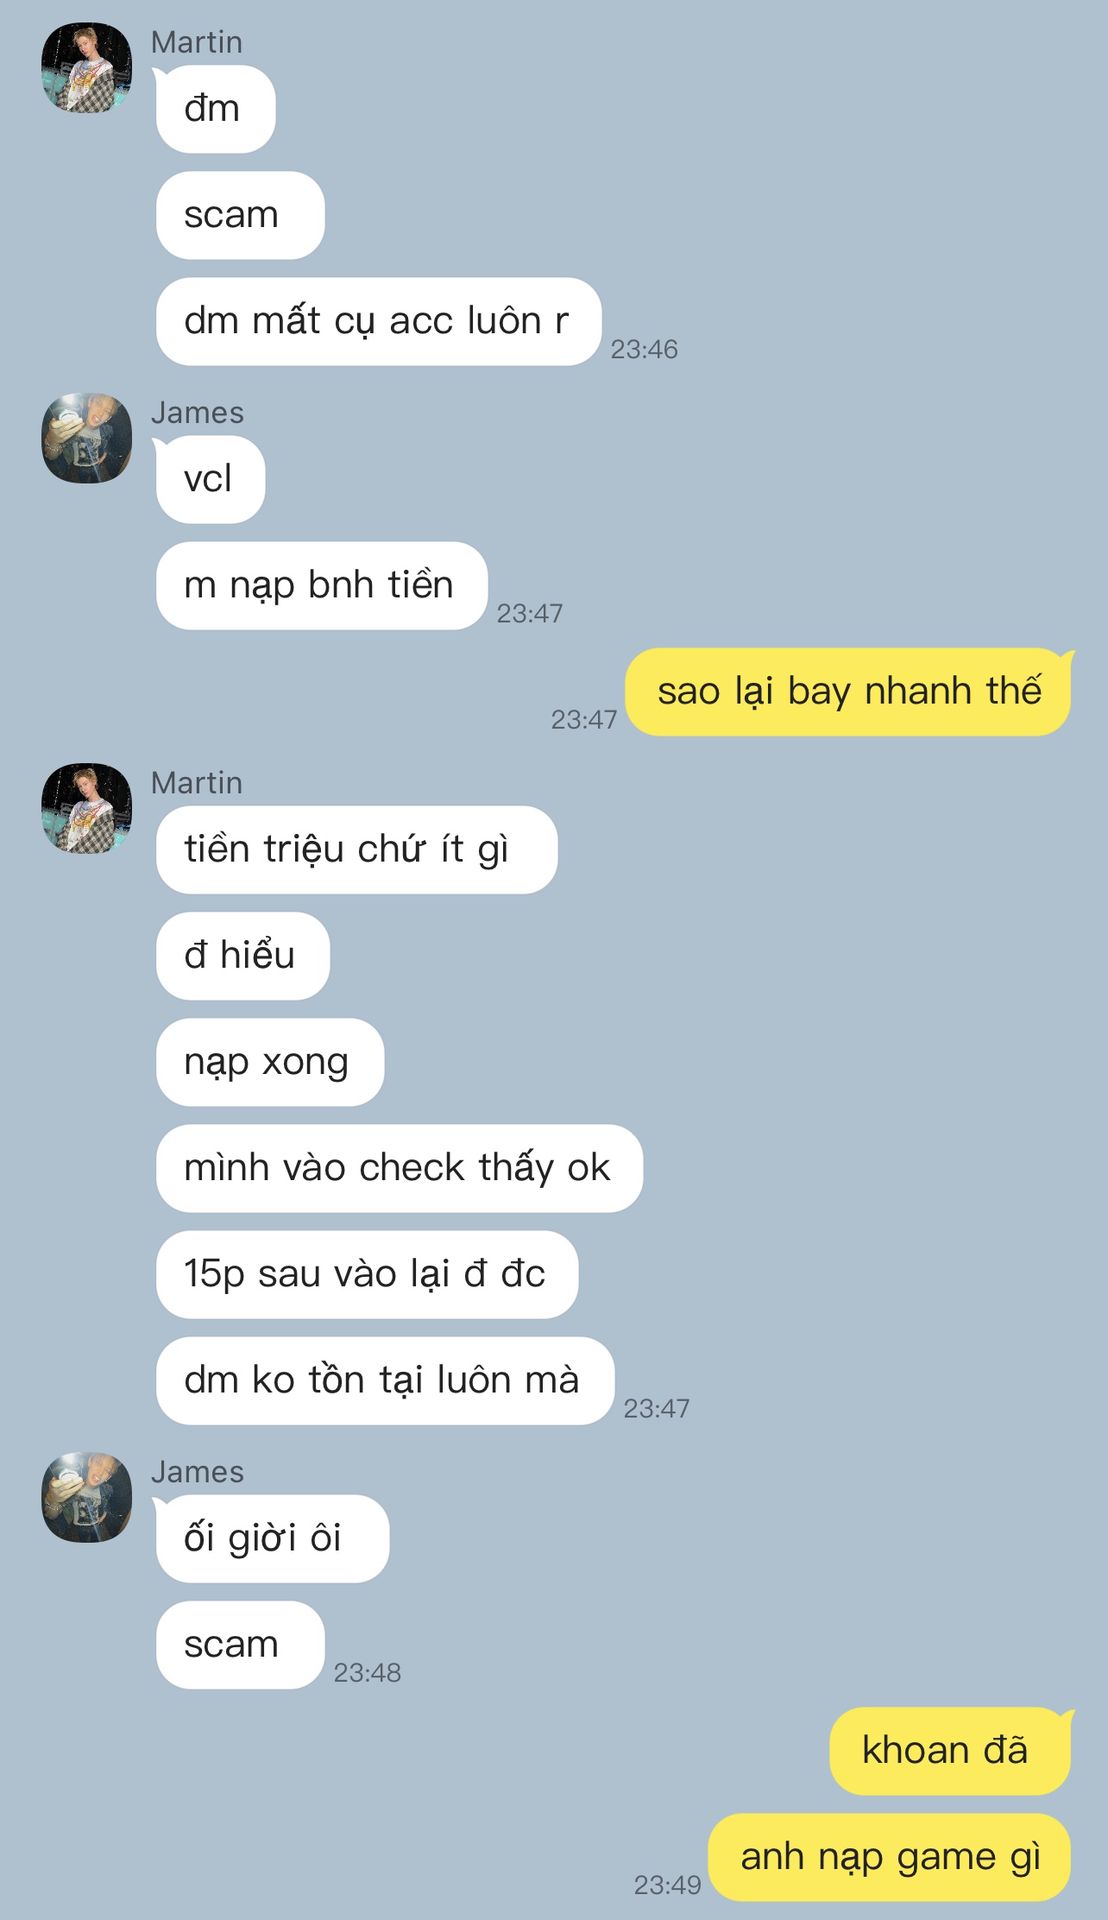This screenshot has width=1108, height=1920.
Task: Select the yellow 'khoan đã' bubble
Action: [x=950, y=1750]
